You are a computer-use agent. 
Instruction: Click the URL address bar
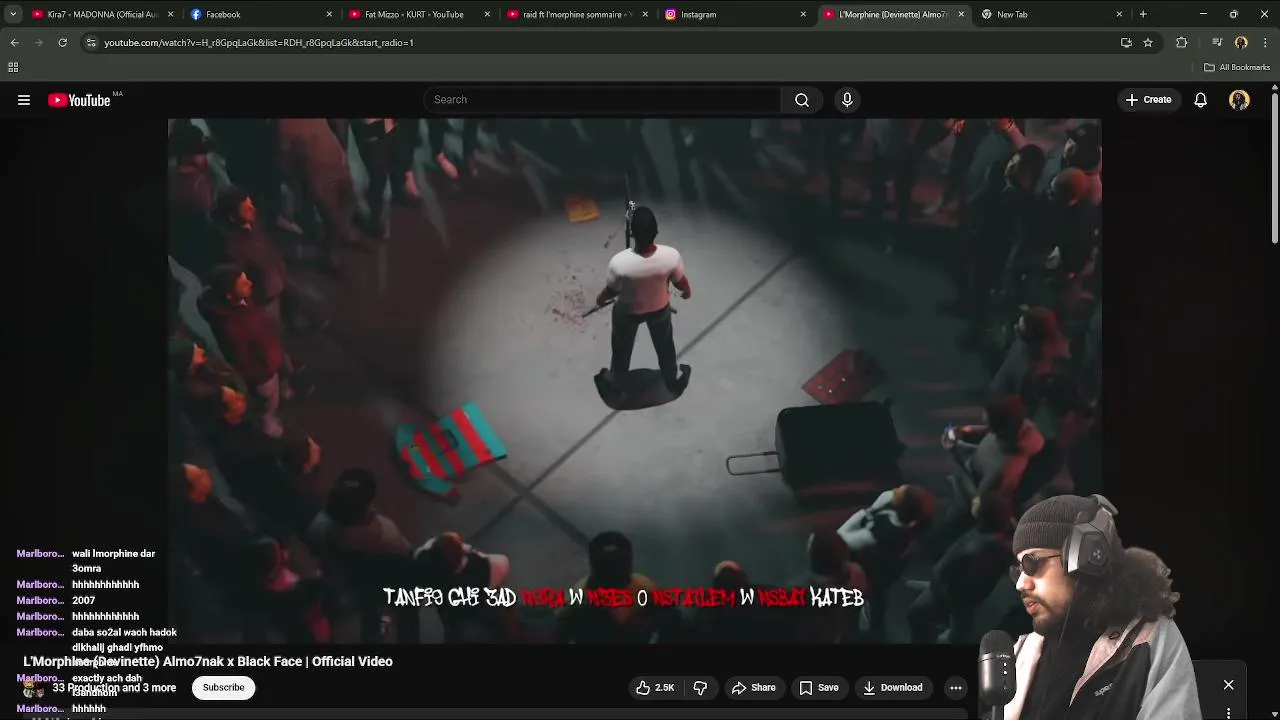(x=600, y=42)
